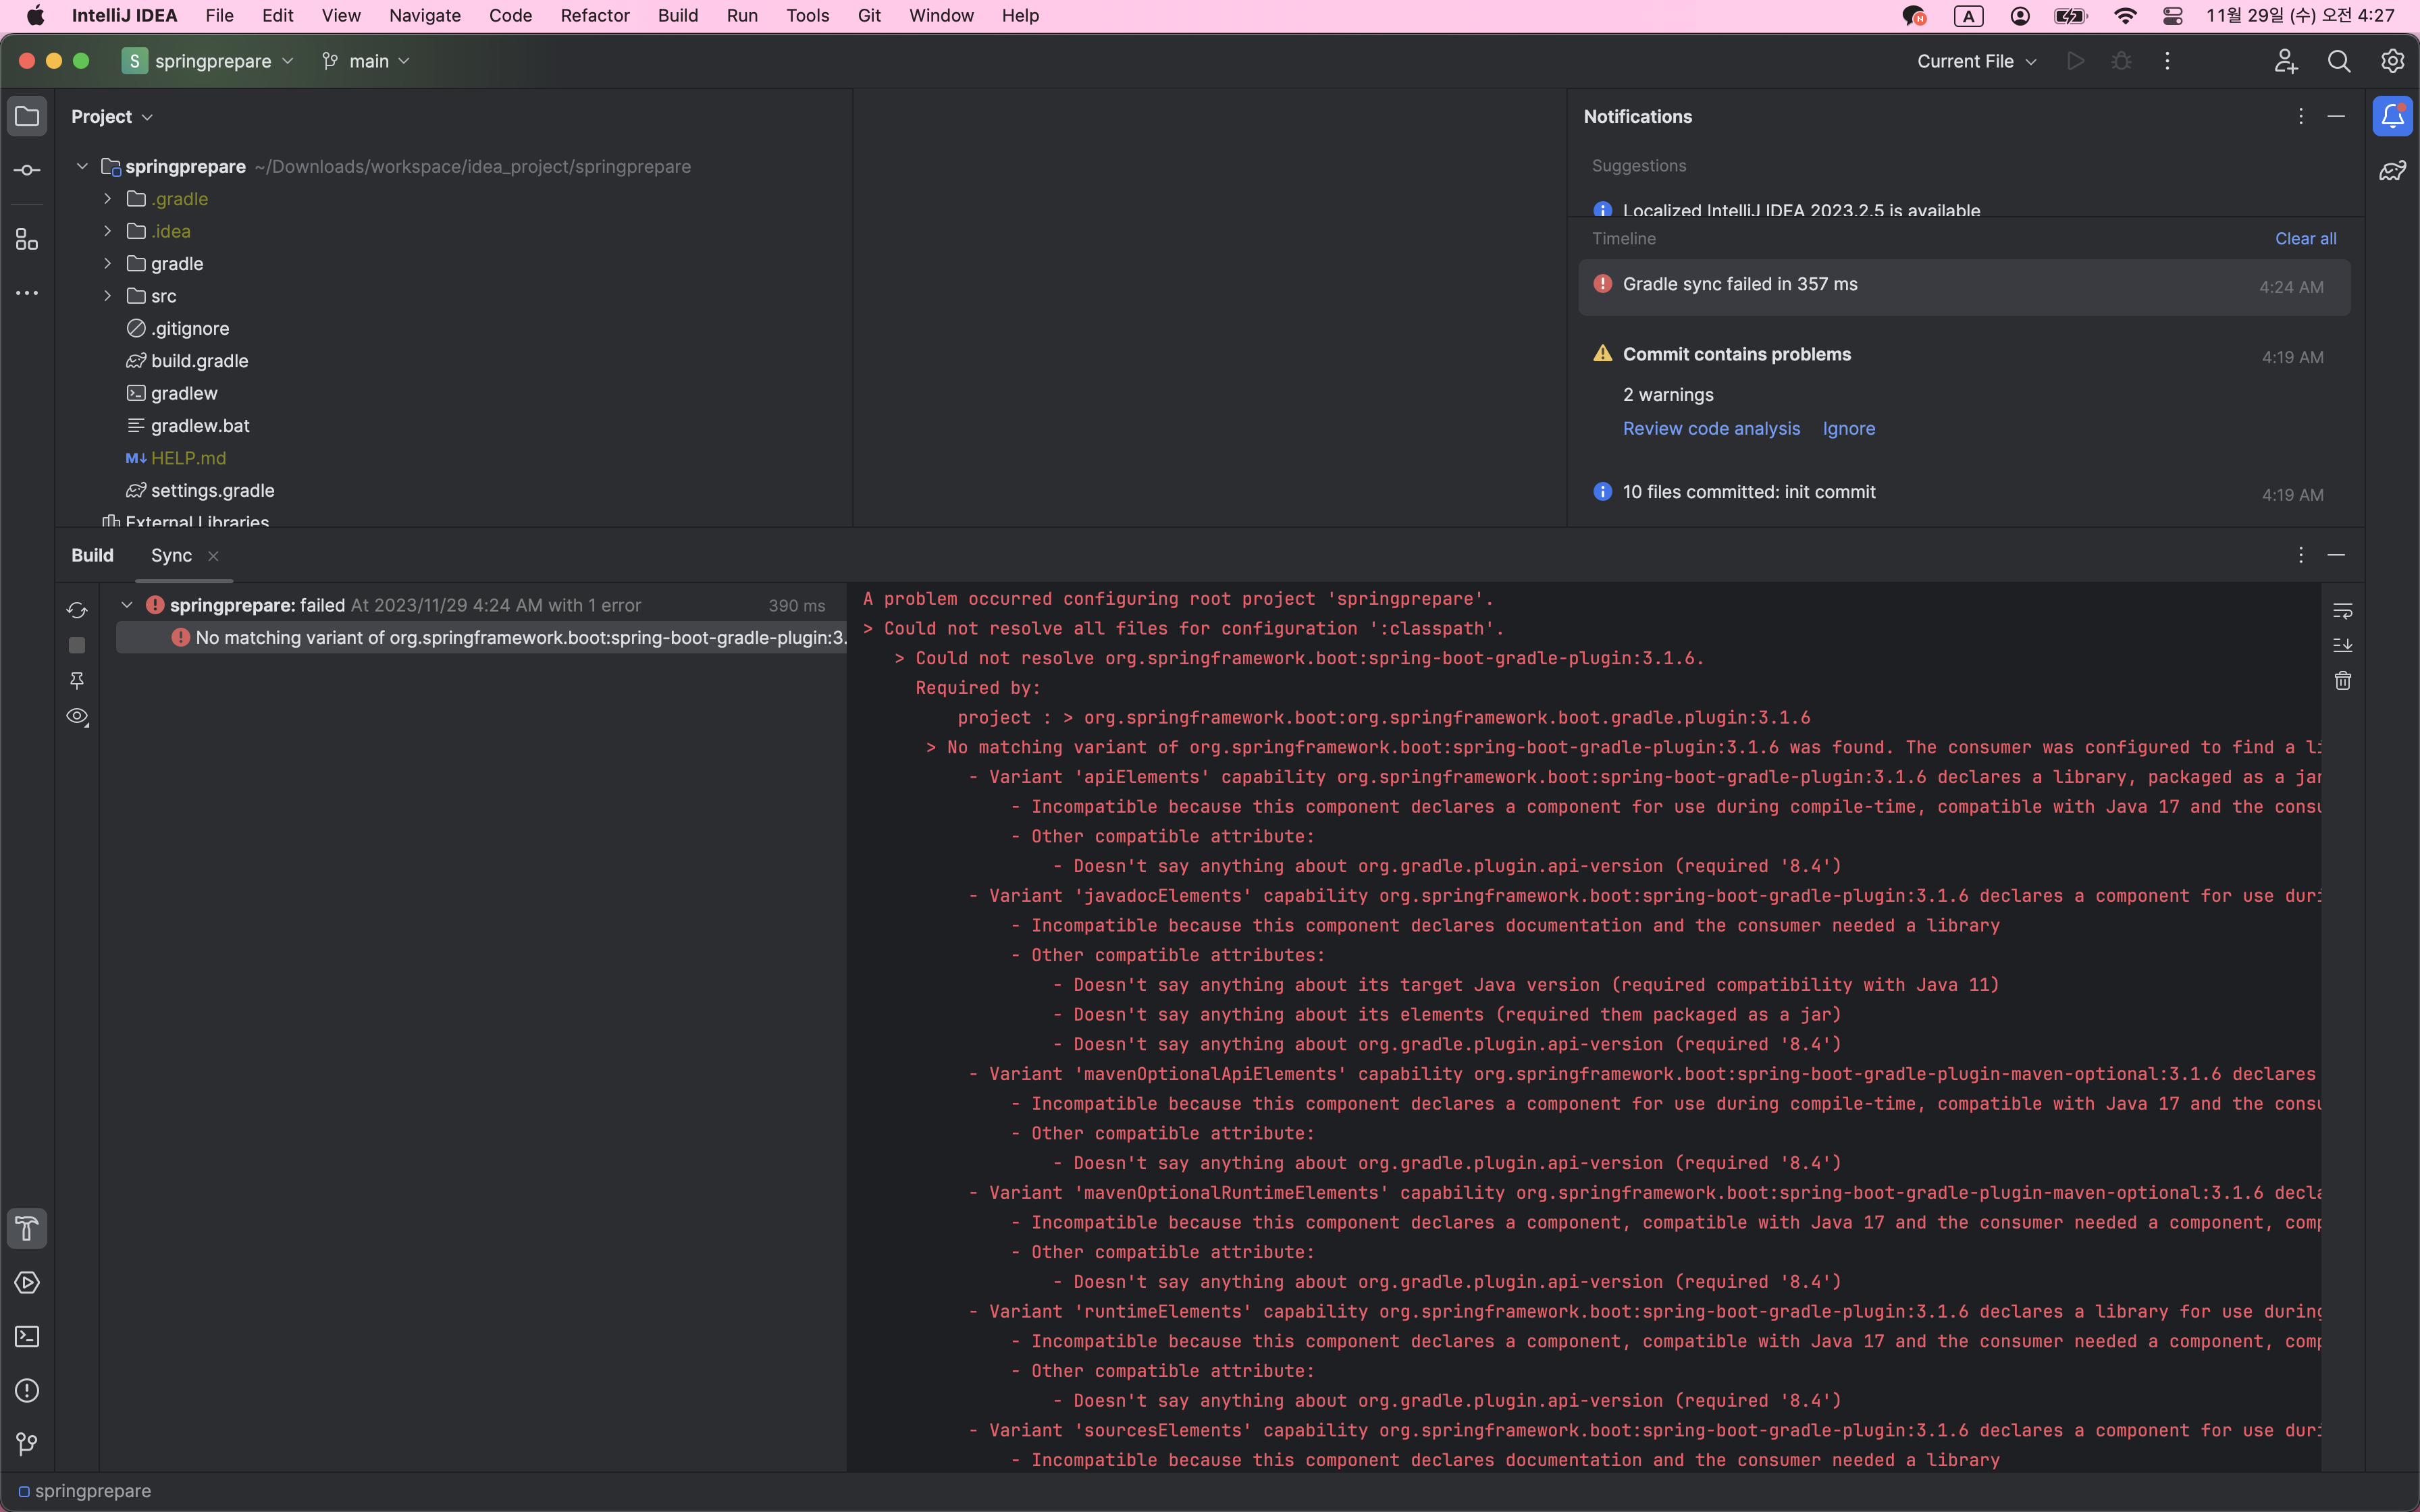Collapse the springprepare project root
Screen dimensions: 2420x1512
82,166
